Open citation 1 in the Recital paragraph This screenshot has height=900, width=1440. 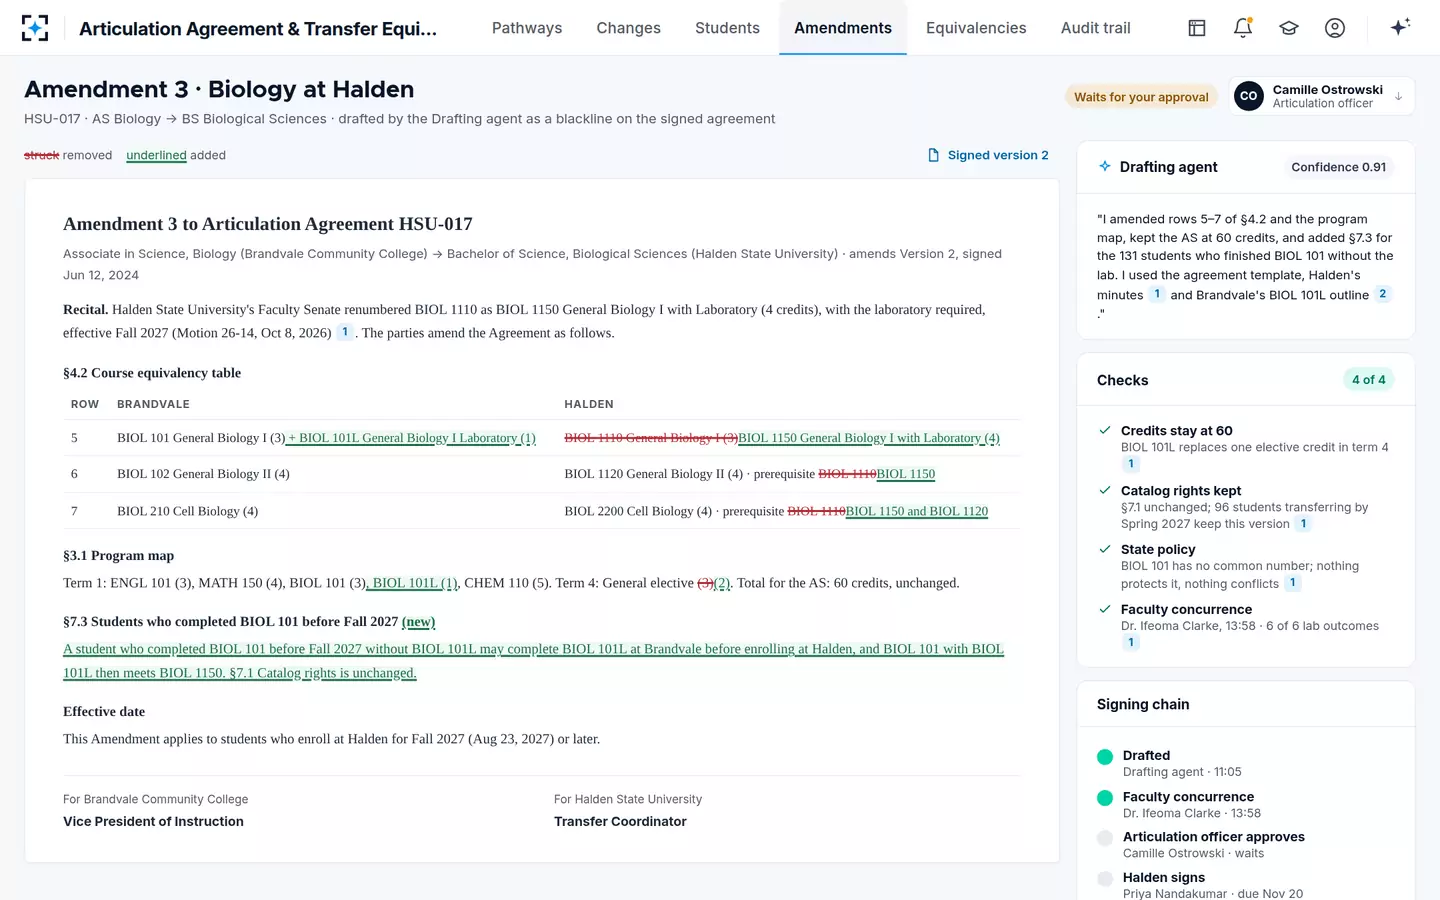coord(345,332)
